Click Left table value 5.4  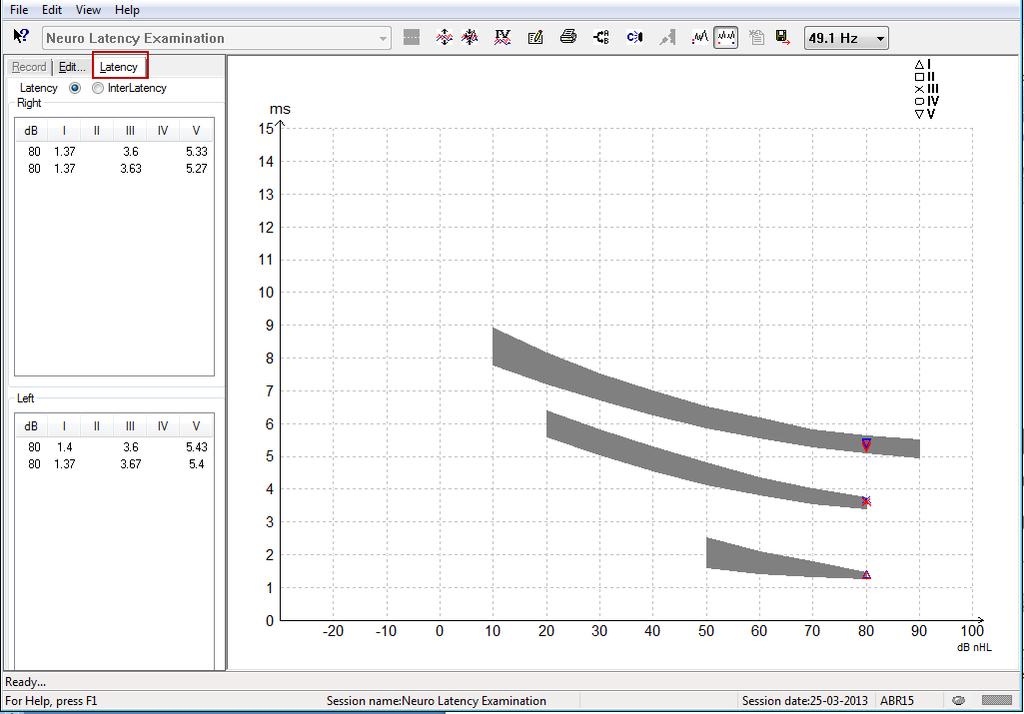coord(197,464)
